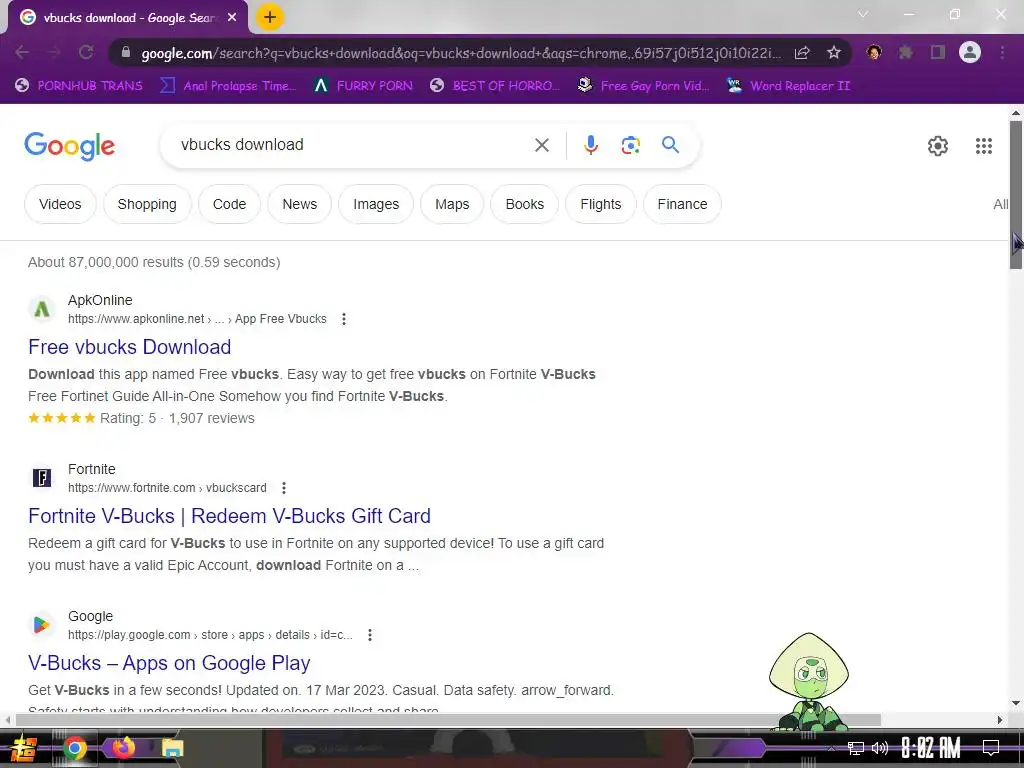Search by image with Google Lens icon
The height and width of the screenshot is (768, 1024).
(x=631, y=145)
